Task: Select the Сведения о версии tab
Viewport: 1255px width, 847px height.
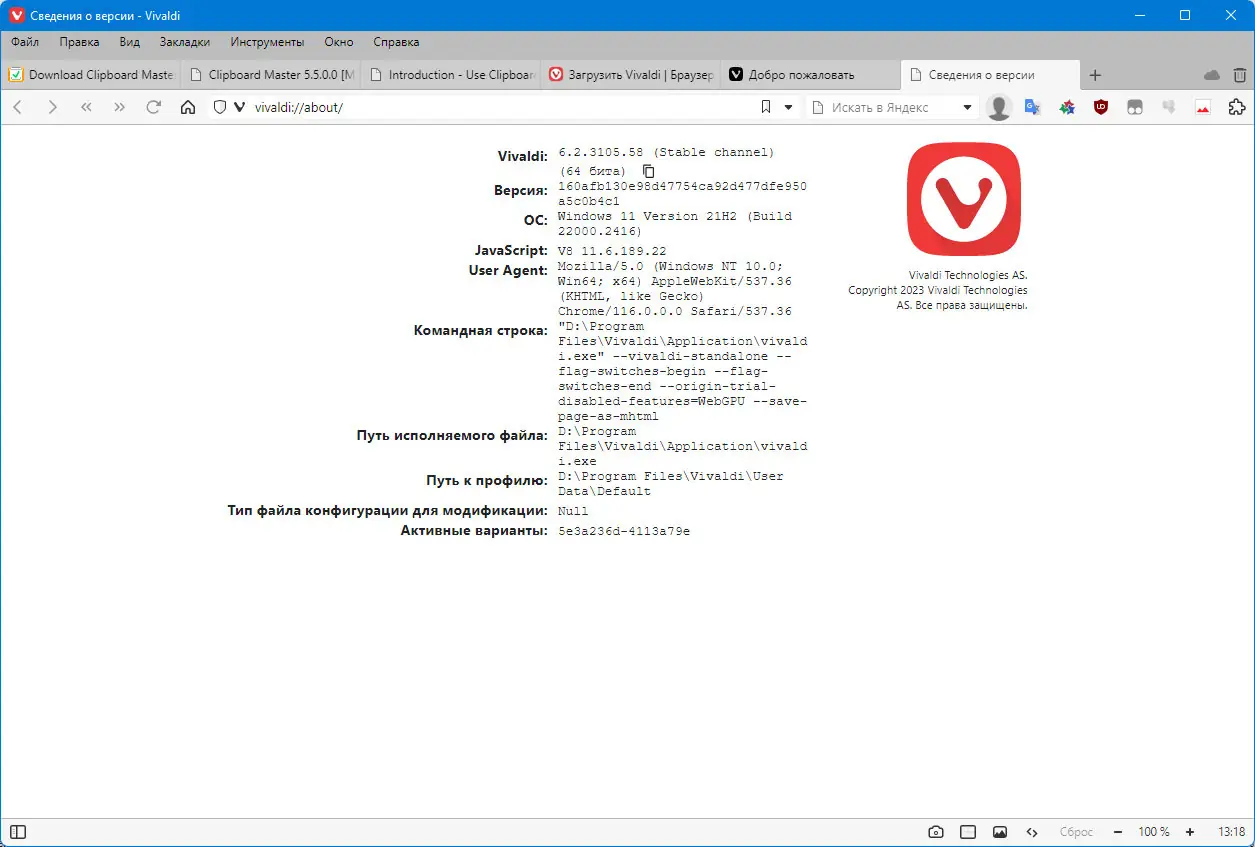Action: (991, 75)
